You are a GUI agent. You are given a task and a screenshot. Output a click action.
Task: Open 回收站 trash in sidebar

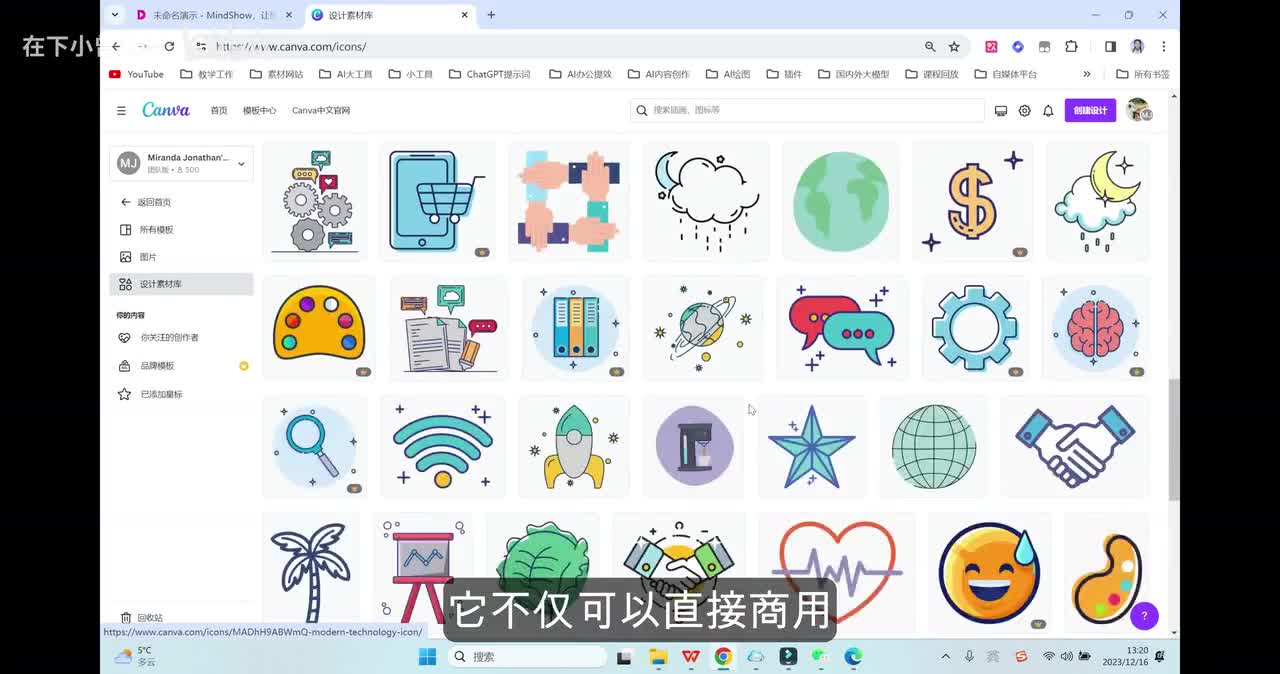point(150,618)
